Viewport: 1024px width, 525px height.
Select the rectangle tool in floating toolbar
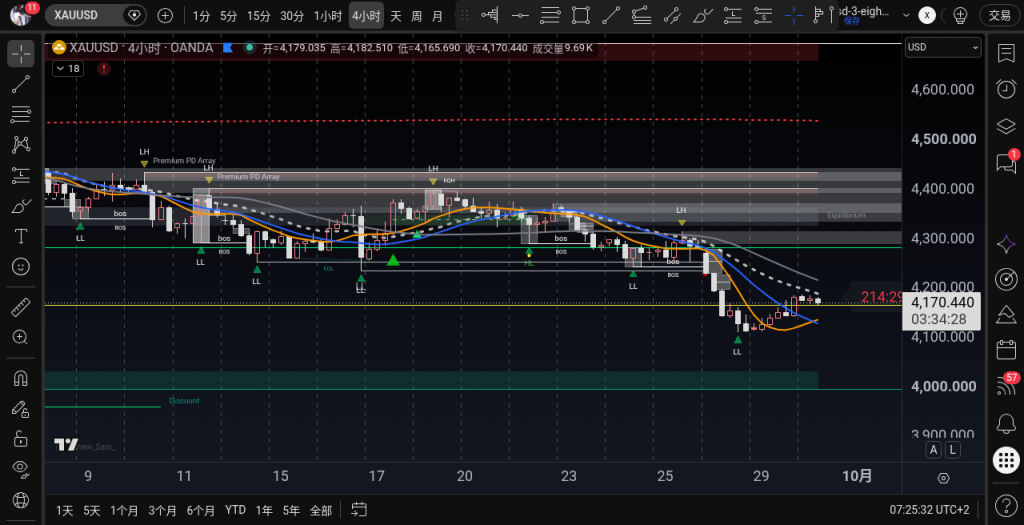[x=581, y=15]
